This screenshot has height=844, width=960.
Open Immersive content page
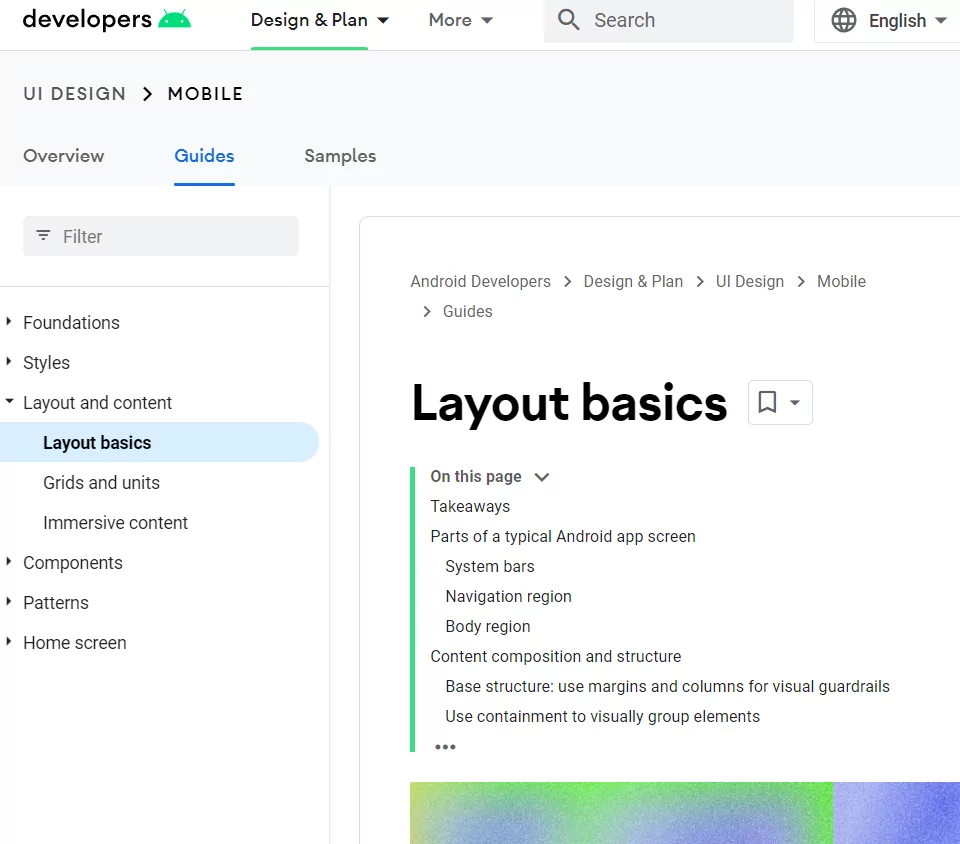coord(116,523)
